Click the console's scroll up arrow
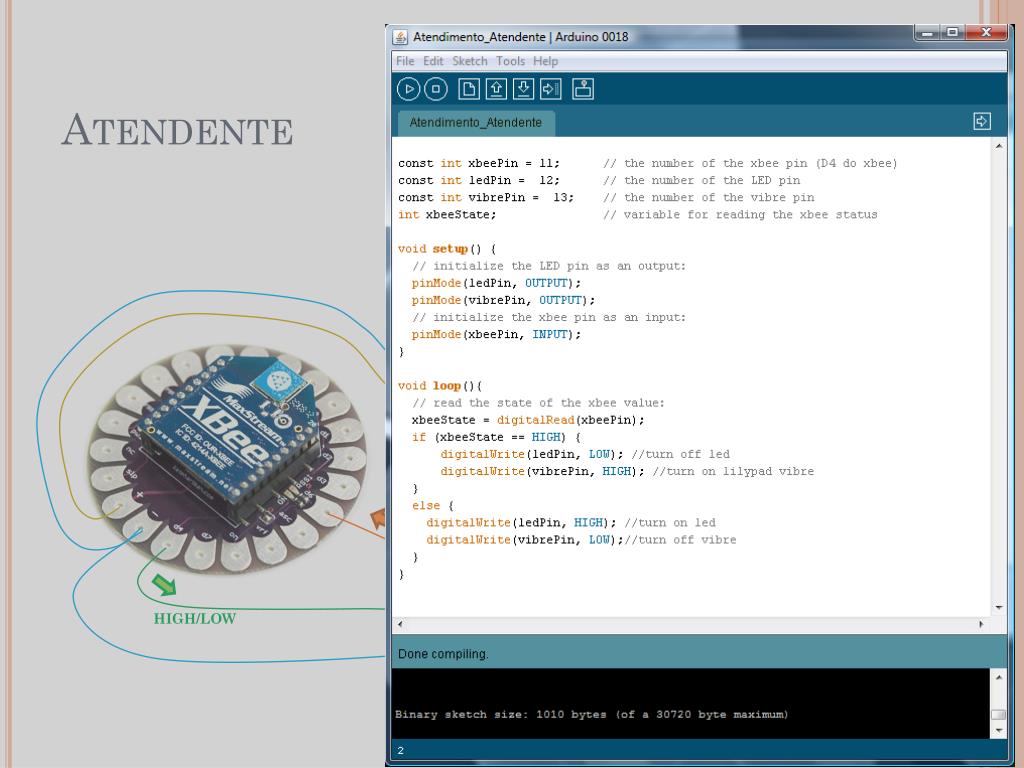 coord(999,677)
